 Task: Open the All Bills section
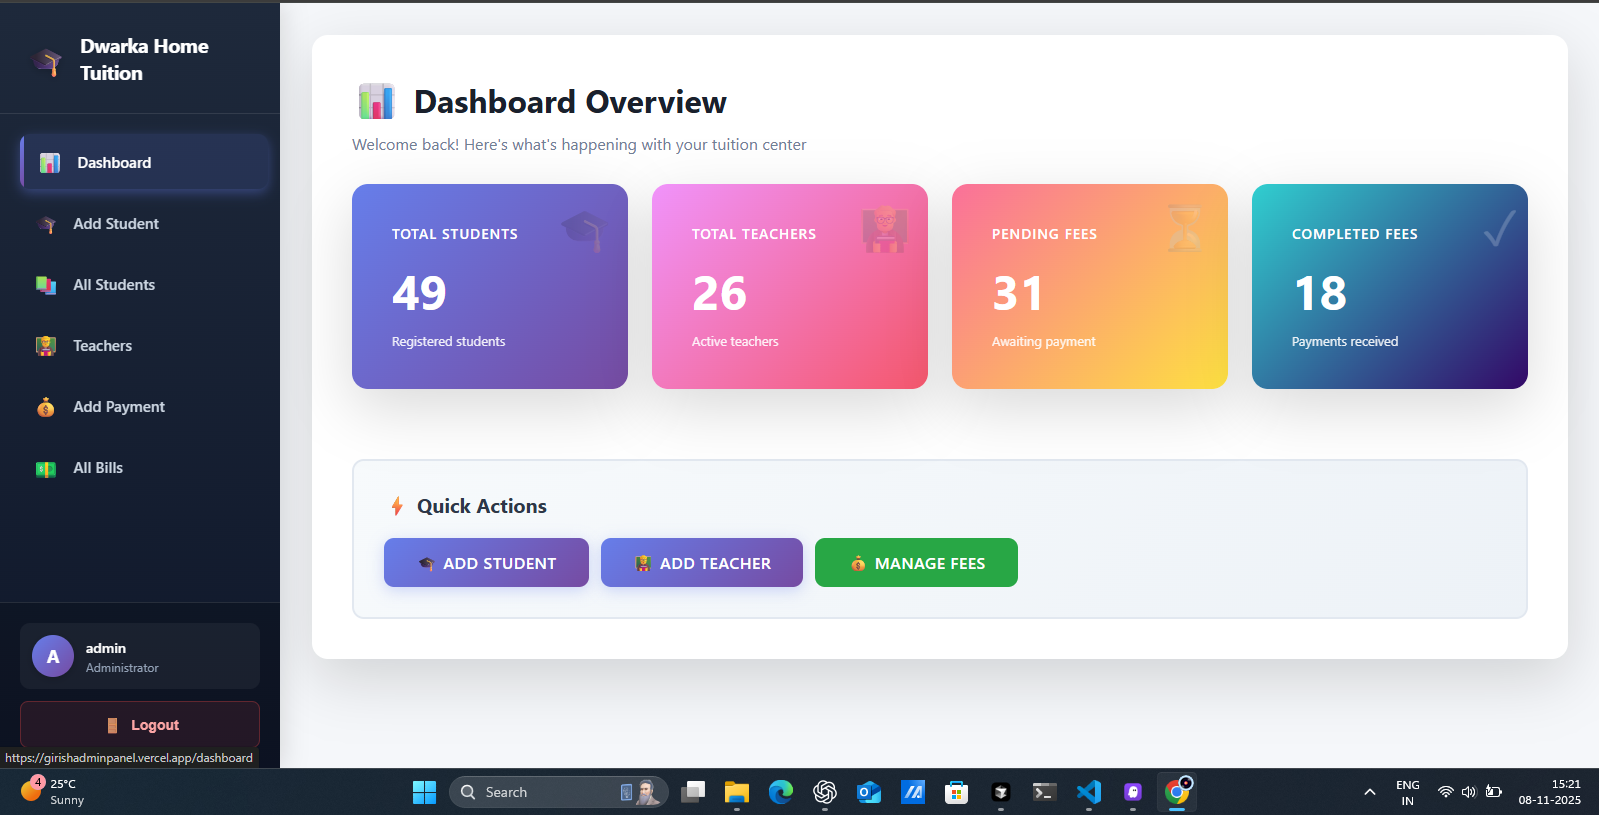[98, 468]
